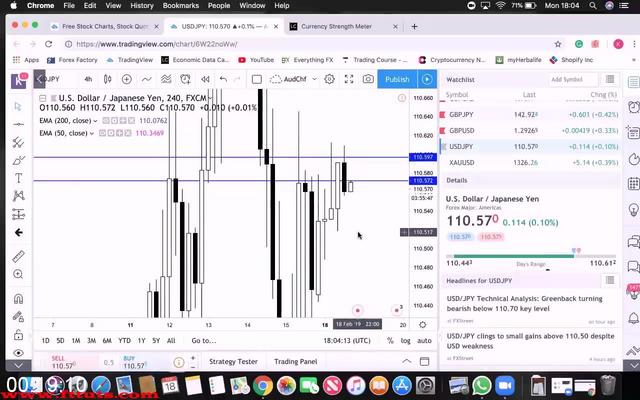
Task: Open the pitchfork drawing tools
Action: [18, 142]
